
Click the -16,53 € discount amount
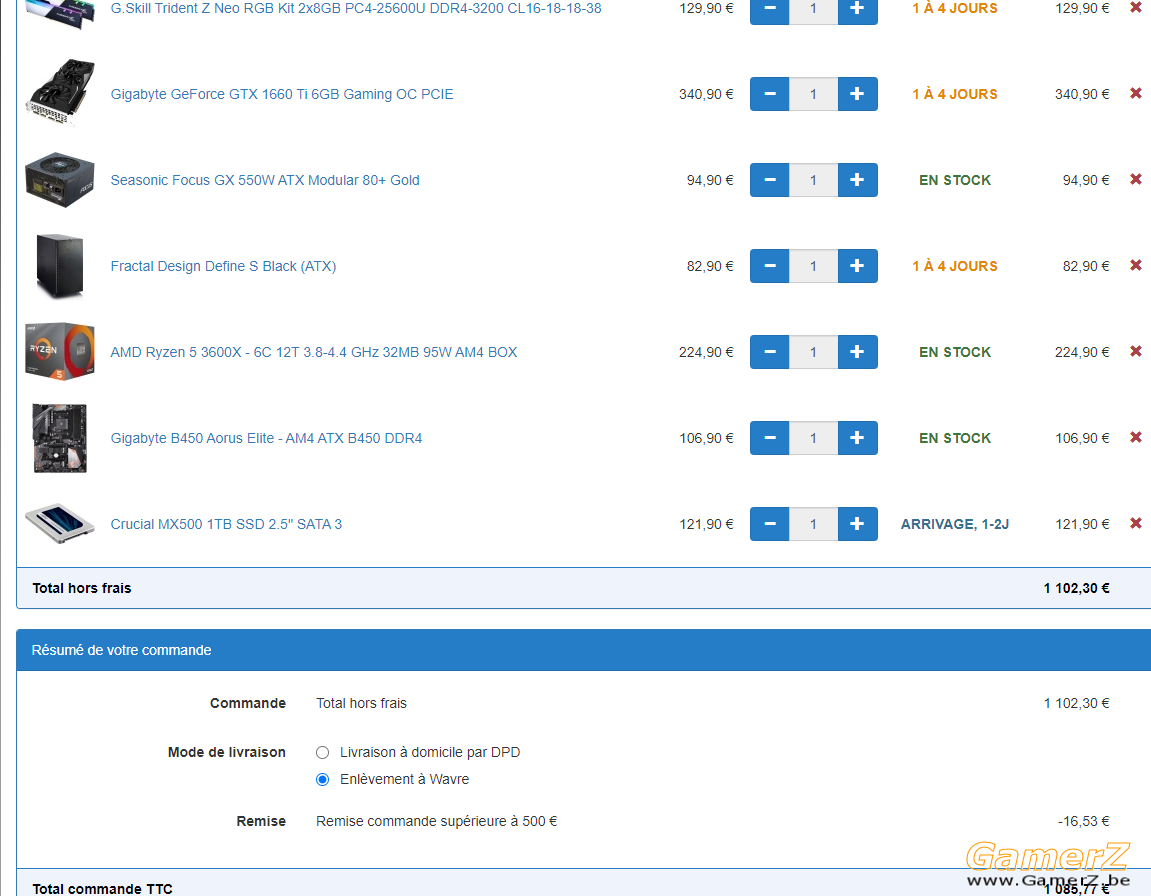click(1083, 821)
